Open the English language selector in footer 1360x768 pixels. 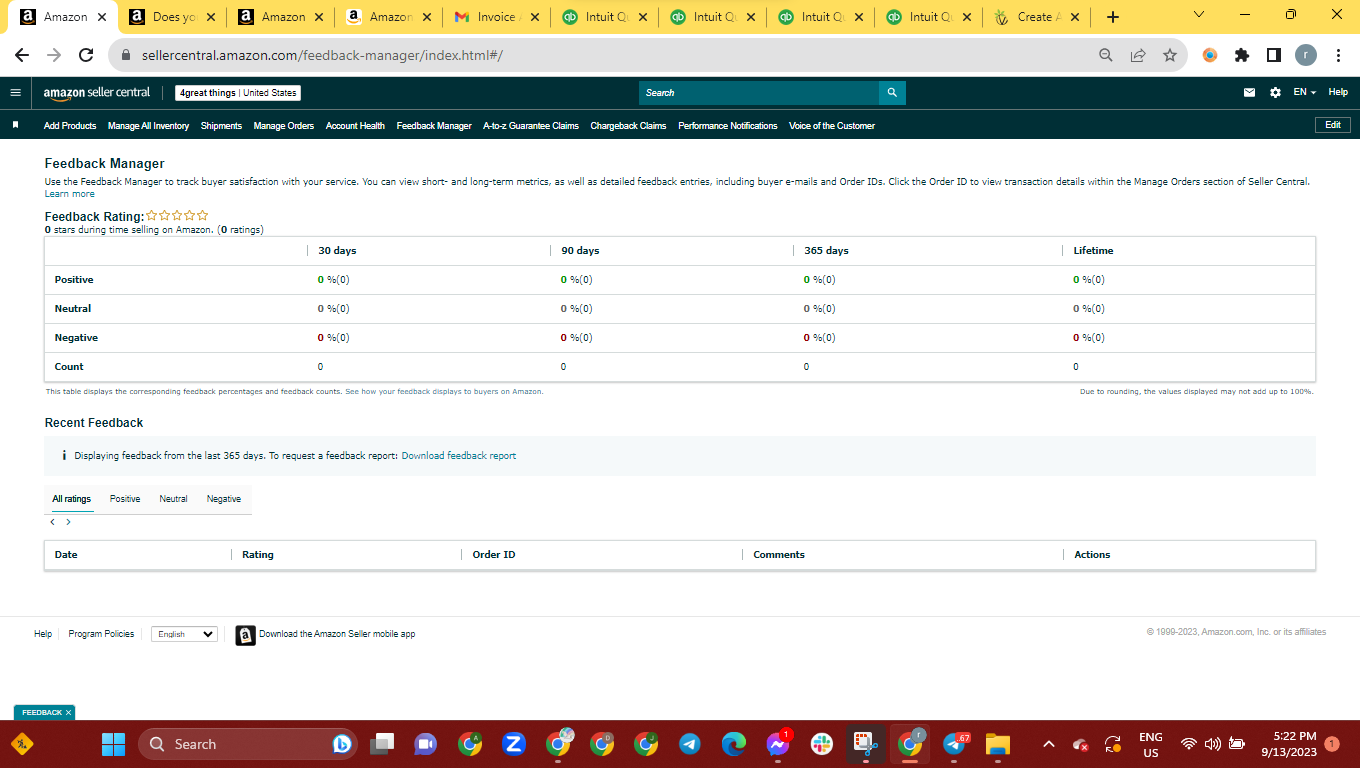(x=184, y=634)
